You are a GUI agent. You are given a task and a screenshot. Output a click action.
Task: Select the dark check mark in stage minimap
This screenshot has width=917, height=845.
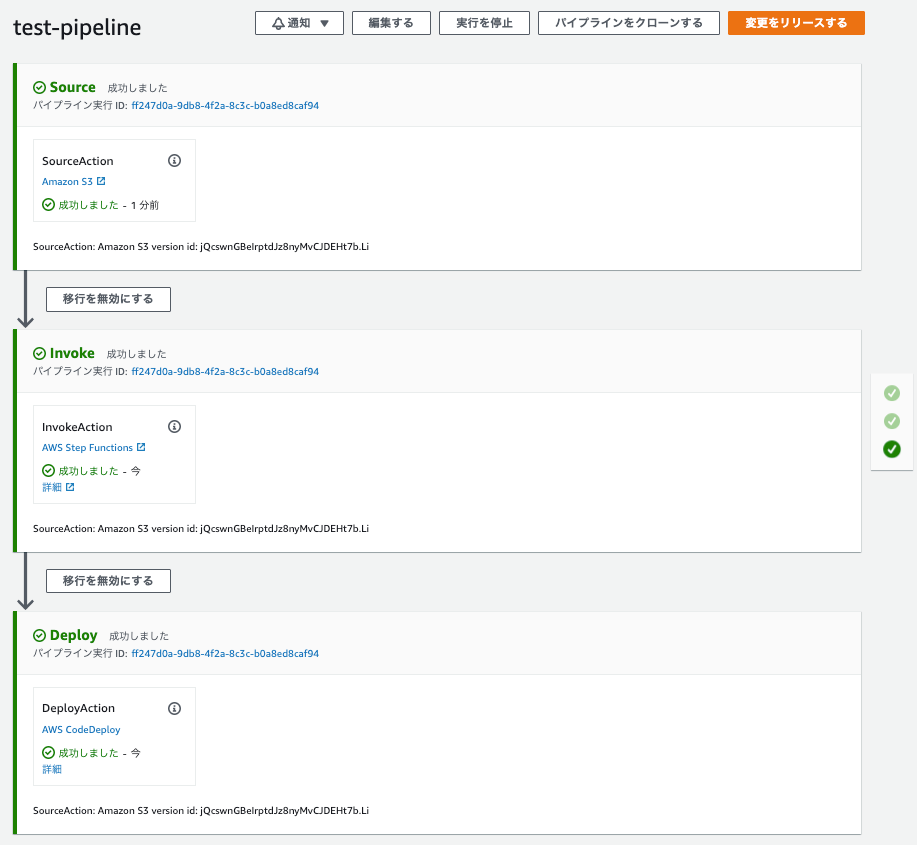pos(891,449)
